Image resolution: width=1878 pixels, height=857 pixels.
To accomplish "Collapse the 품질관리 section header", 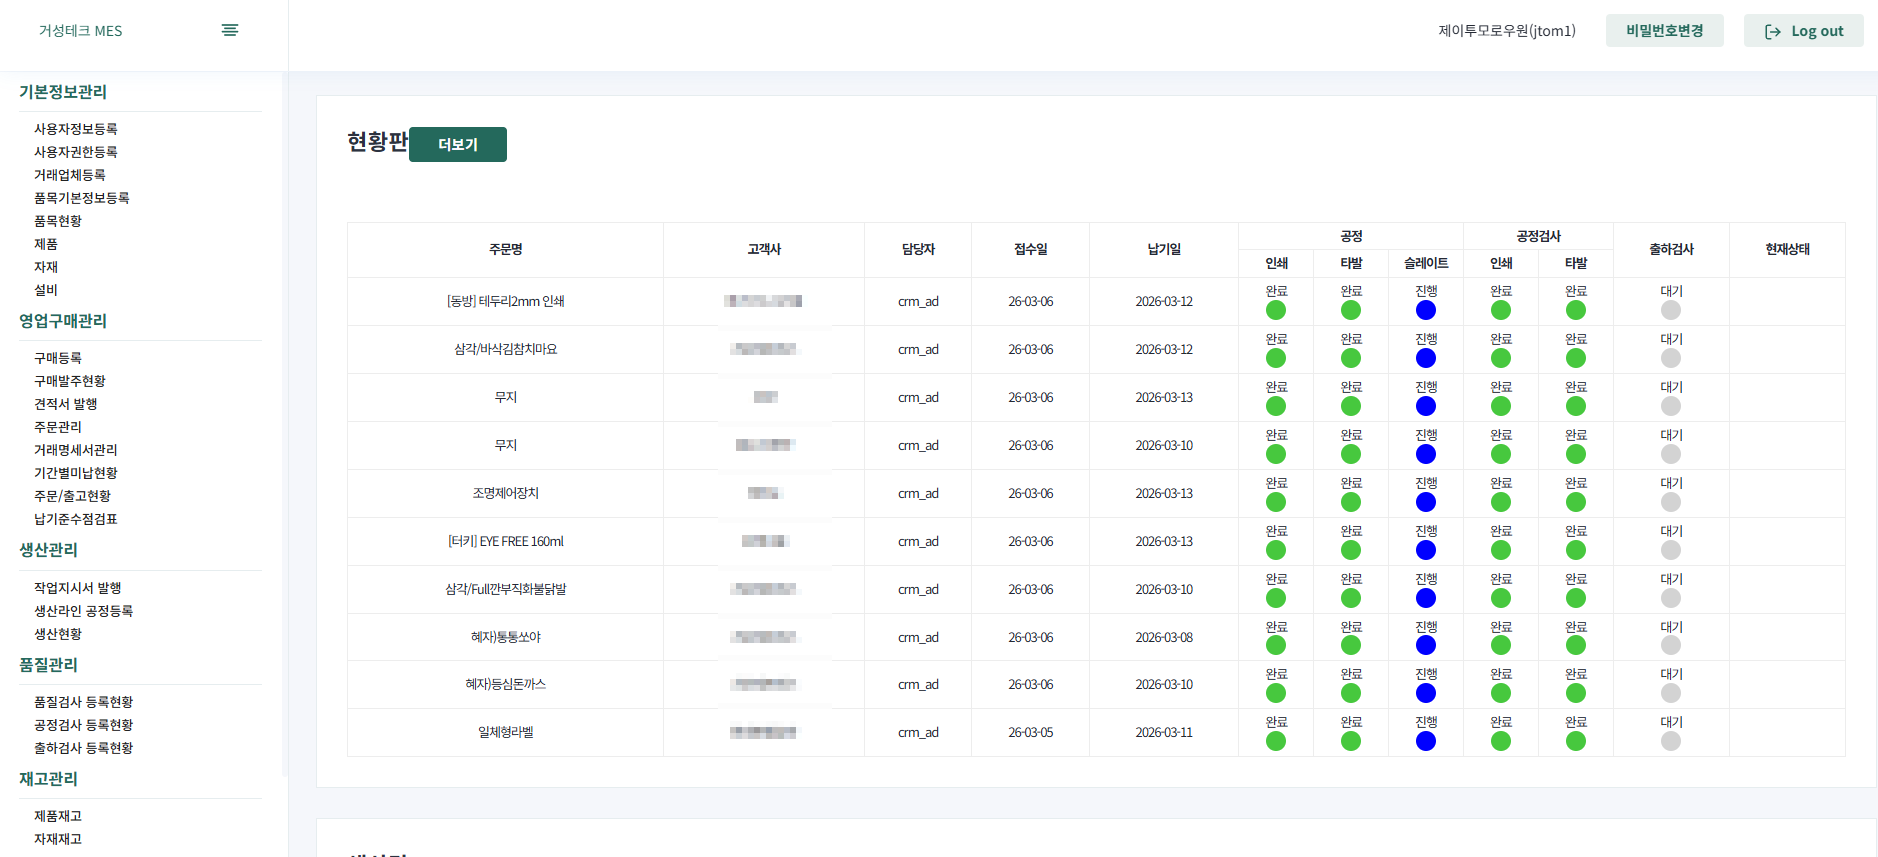I will tap(49, 665).
